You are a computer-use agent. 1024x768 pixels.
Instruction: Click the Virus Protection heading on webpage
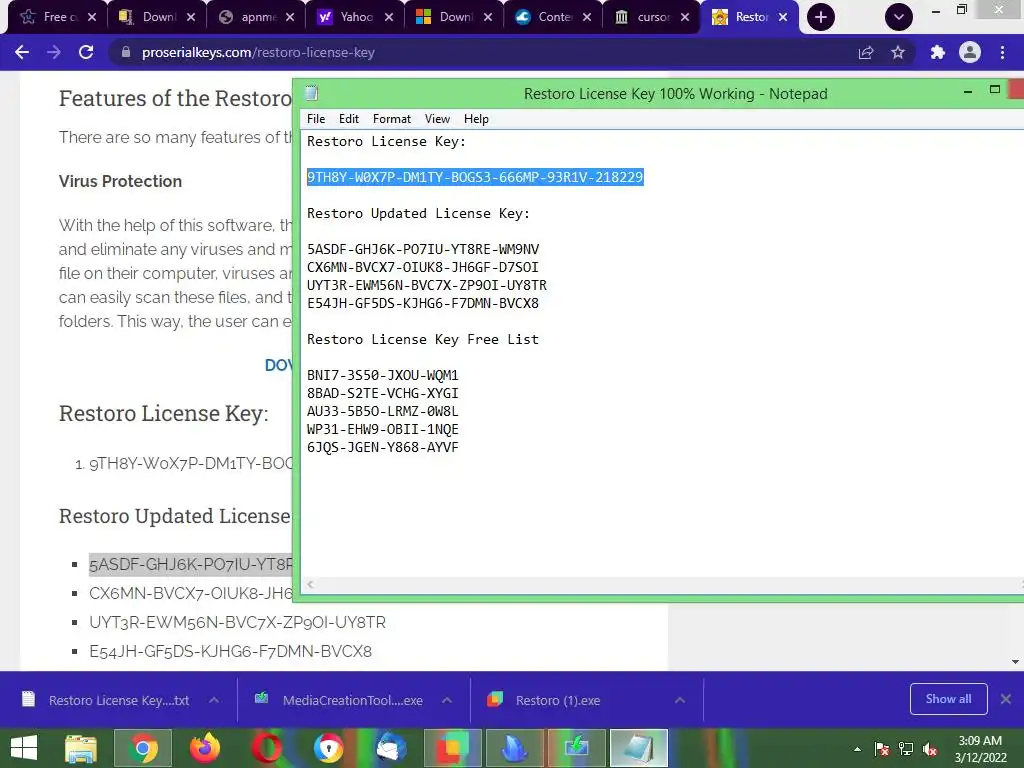pyautogui.click(x=120, y=181)
